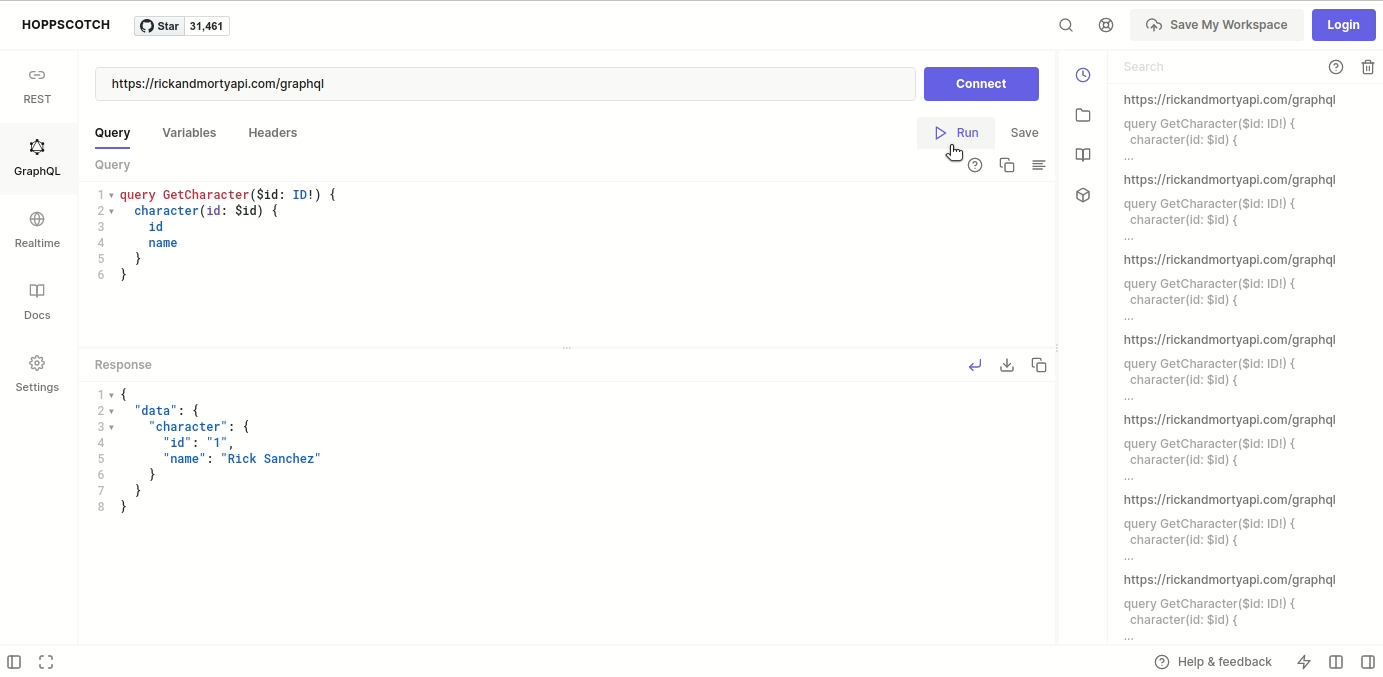
Task: Collapse response line 1 fold arrow
Action: (x=111, y=395)
